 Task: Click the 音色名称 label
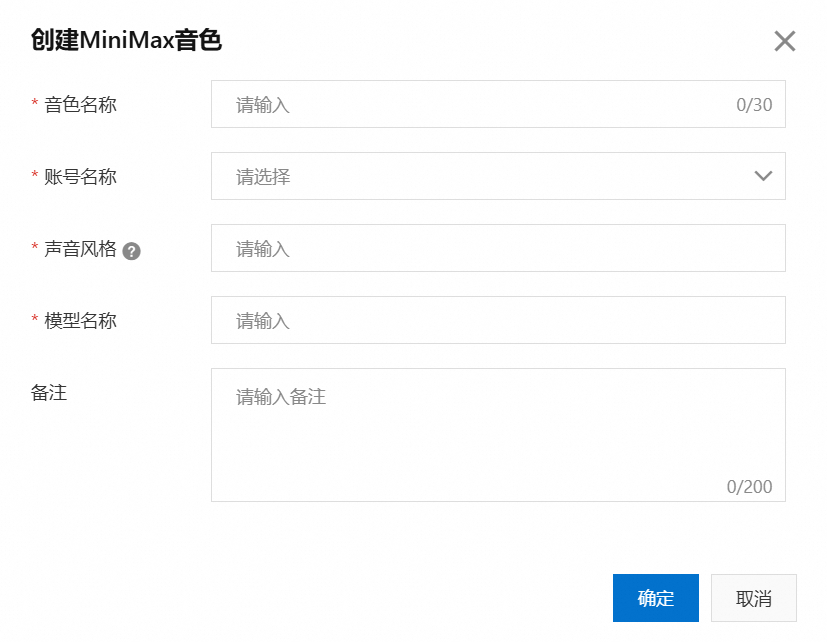click(x=80, y=104)
